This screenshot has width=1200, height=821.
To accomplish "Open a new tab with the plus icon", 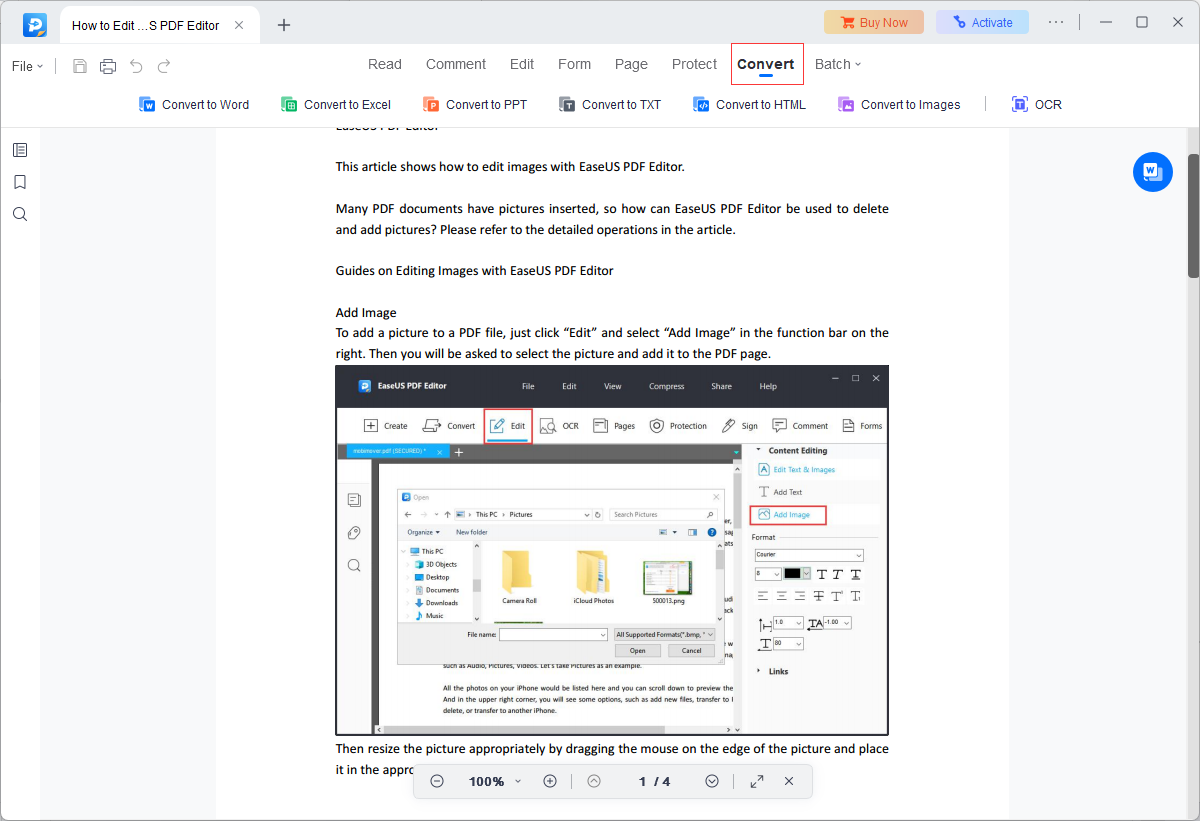I will pyautogui.click(x=284, y=25).
